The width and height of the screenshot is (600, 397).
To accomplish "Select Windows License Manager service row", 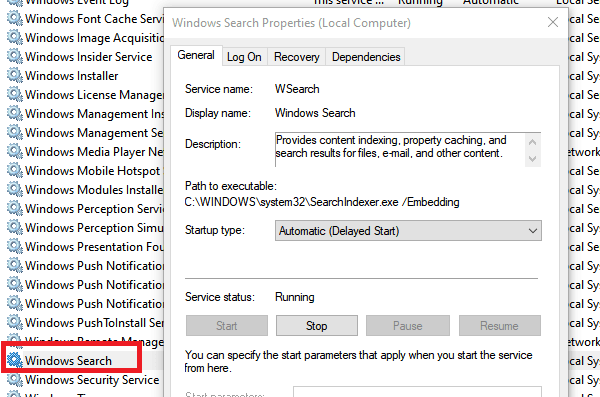I will click(x=94, y=95).
